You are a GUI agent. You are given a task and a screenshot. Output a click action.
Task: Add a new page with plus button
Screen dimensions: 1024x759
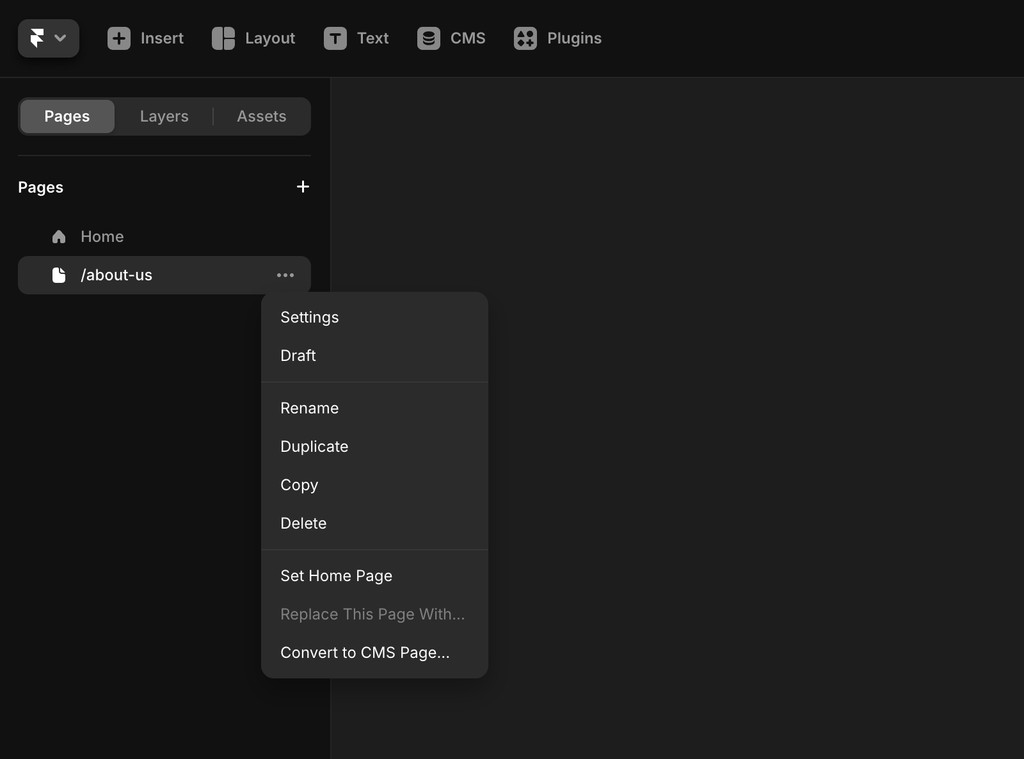[303, 186]
